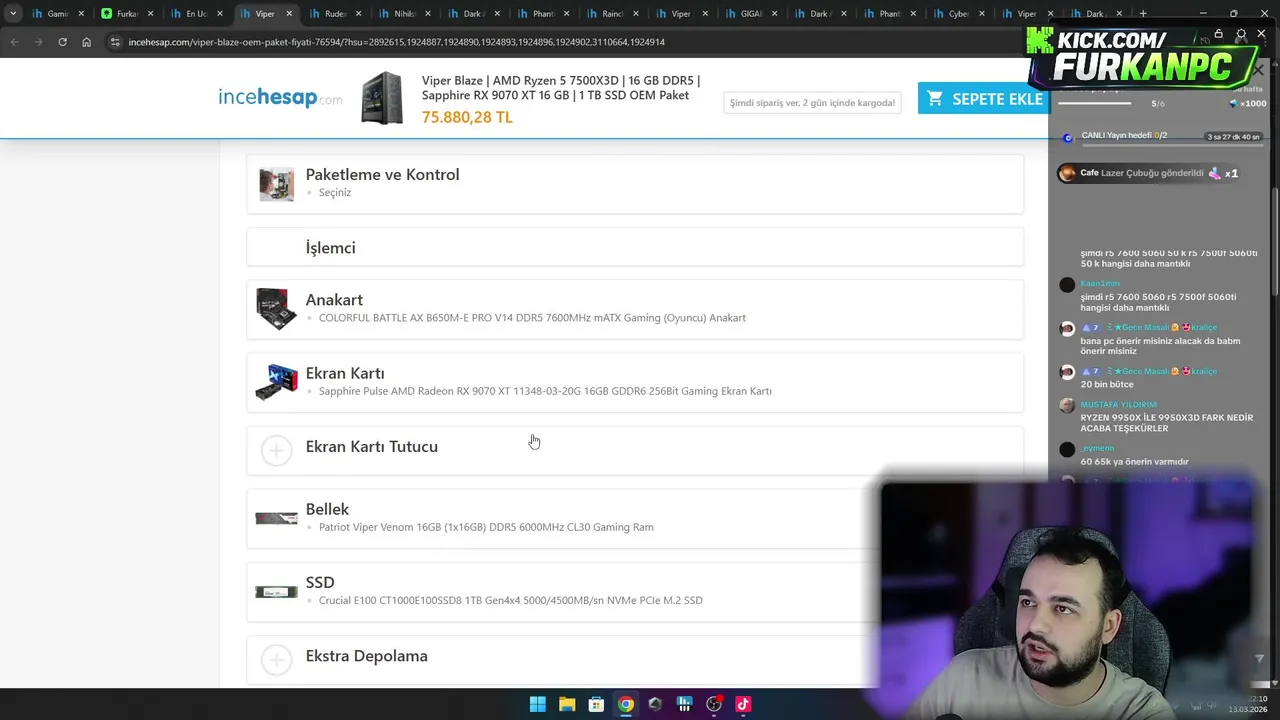
Task: Switch to the Rude browser tab
Action: tap(334, 14)
